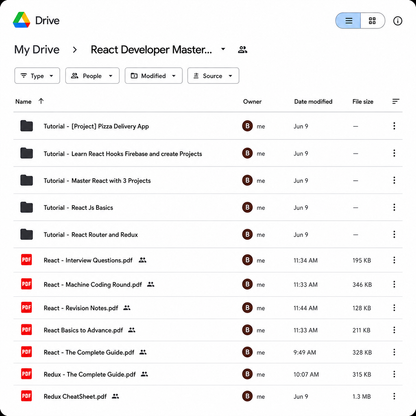Click the Date modified column header
This screenshot has height=416, width=416.
(x=313, y=102)
